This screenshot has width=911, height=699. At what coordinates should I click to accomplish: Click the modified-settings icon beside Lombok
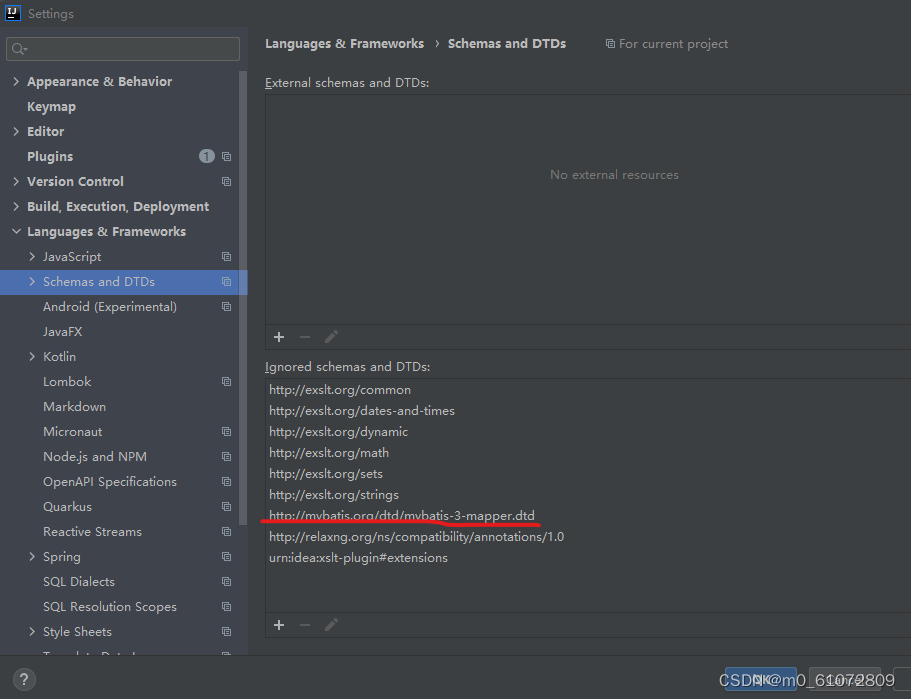(225, 381)
